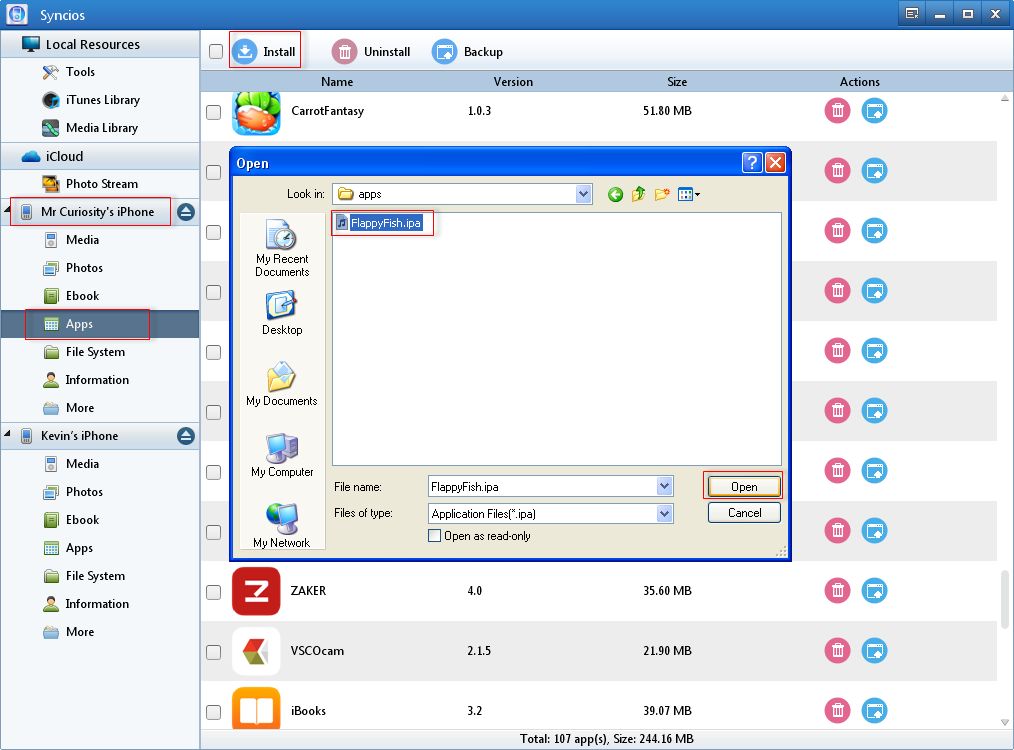Go to My Computer in places bar
This screenshot has height=750, width=1014.
point(282,456)
